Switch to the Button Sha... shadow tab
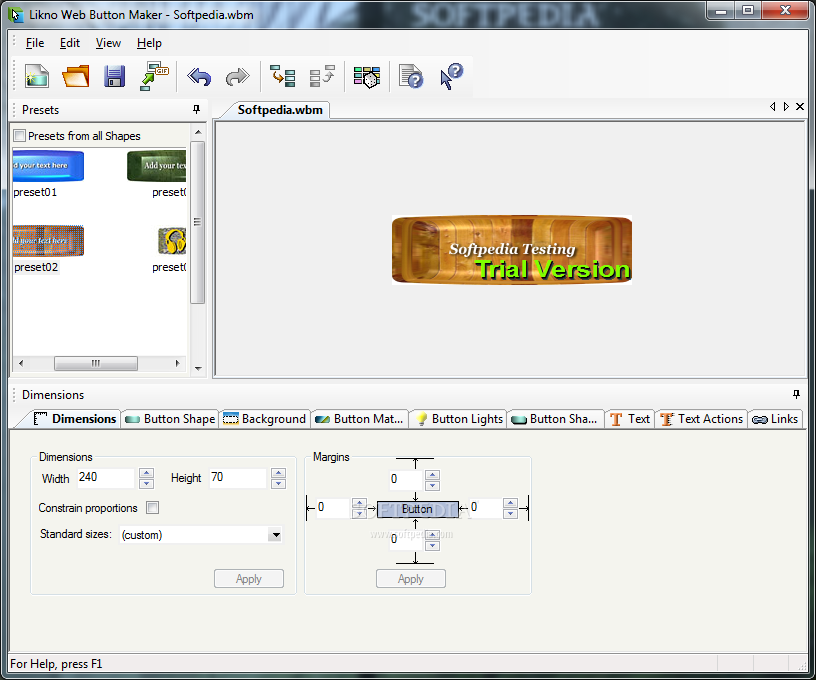Viewport: 816px width, 680px height. click(555, 419)
